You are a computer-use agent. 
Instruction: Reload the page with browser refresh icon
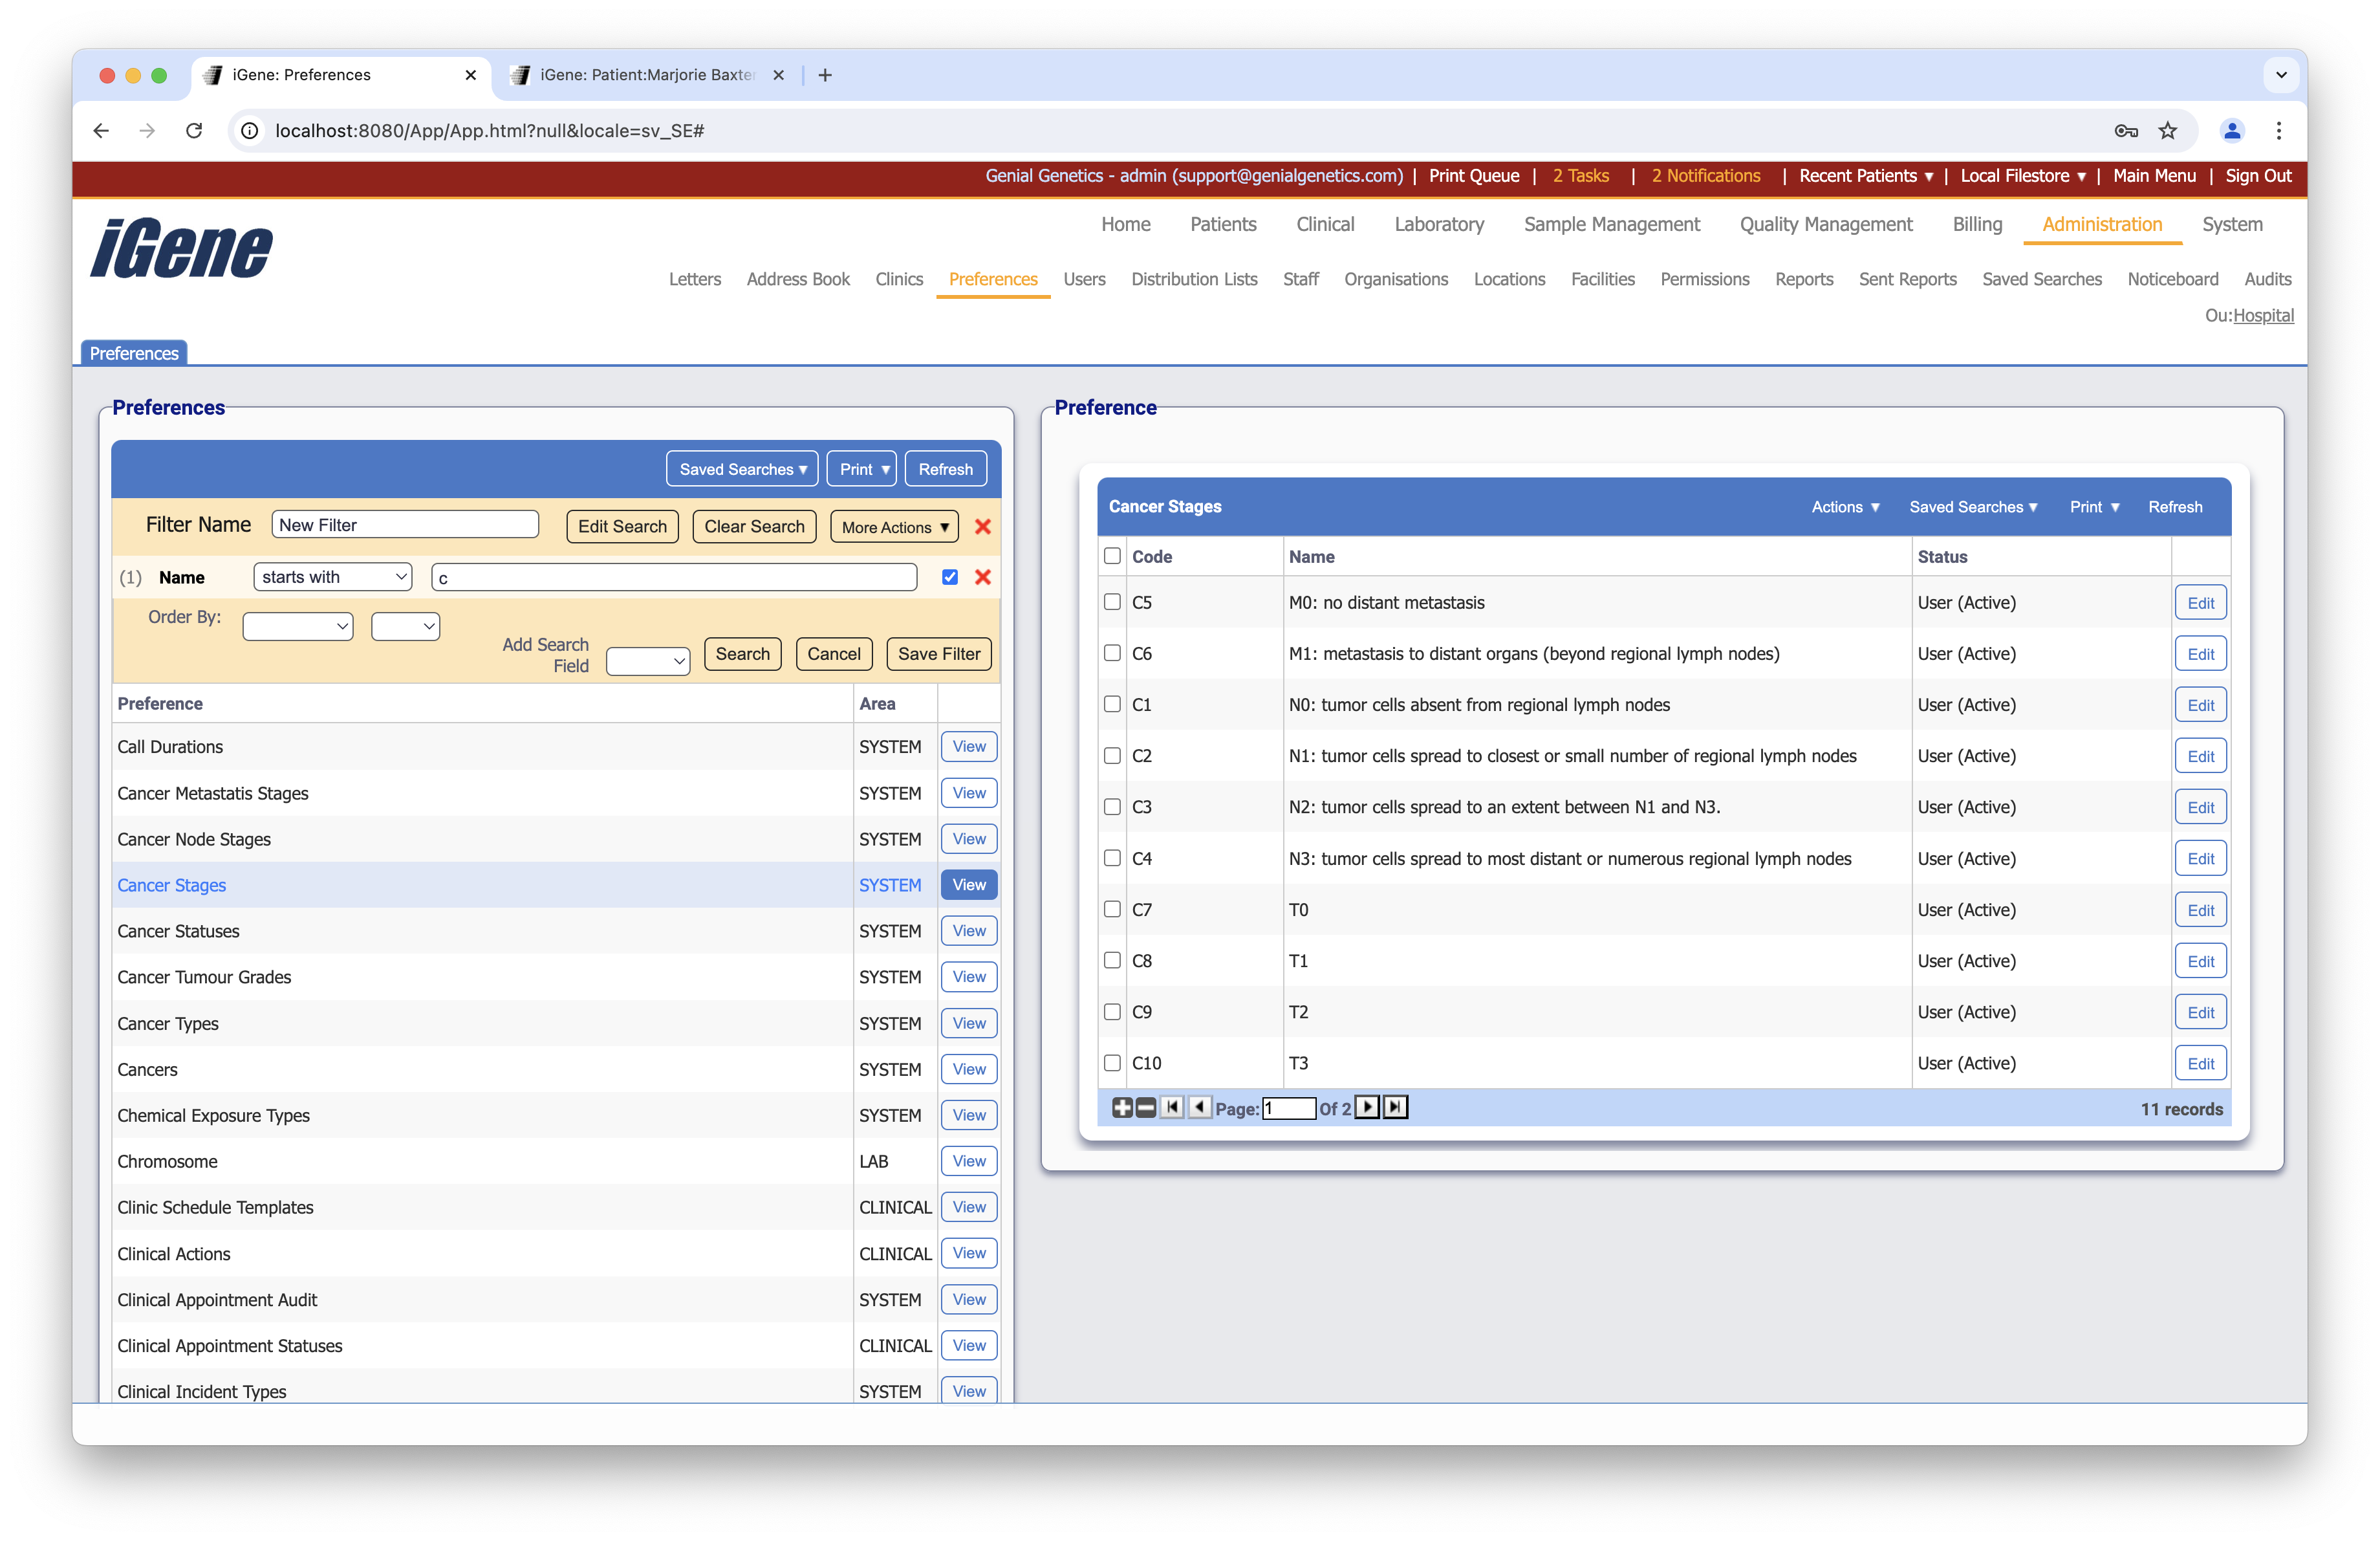coord(194,131)
